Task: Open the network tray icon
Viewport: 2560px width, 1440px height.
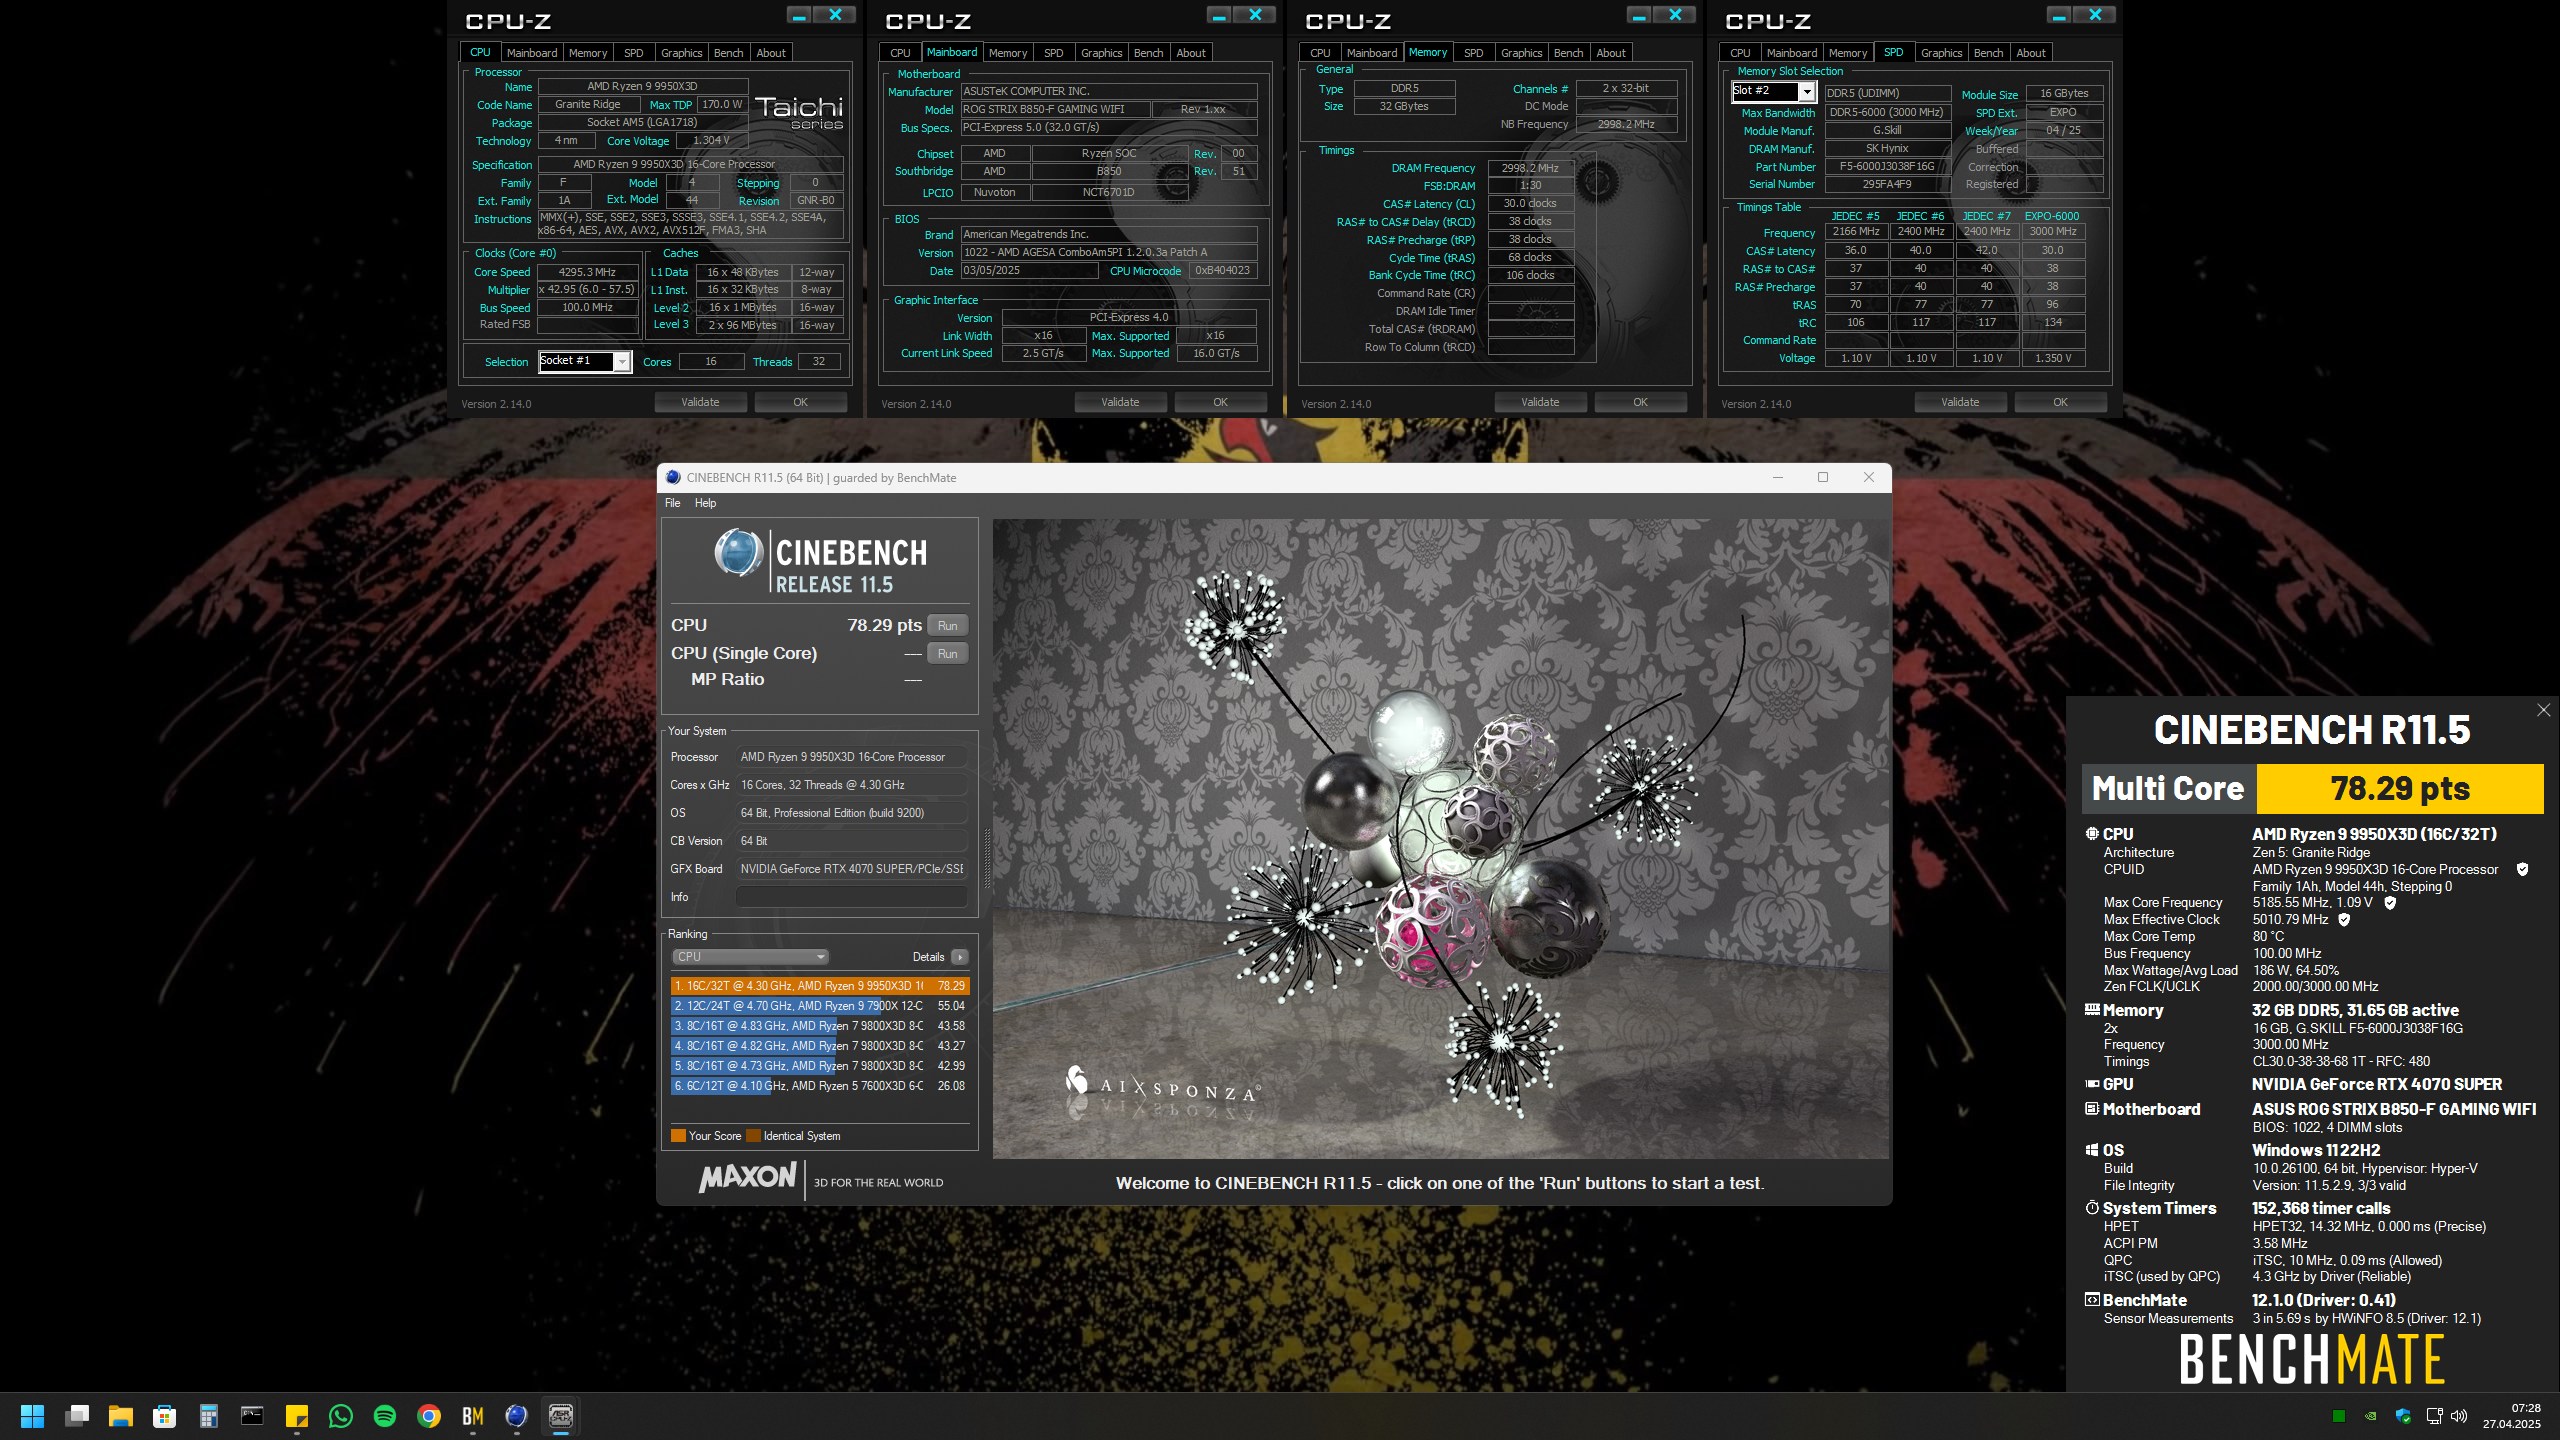Action: point(2434,1416)
